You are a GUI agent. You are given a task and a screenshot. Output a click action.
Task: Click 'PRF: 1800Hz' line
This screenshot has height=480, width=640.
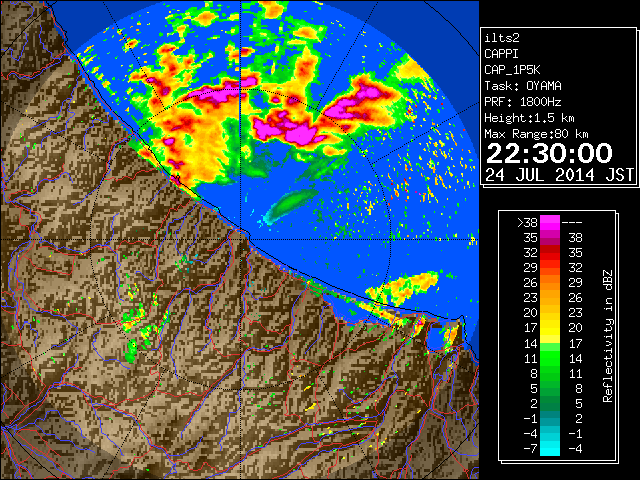click(523, 102)
